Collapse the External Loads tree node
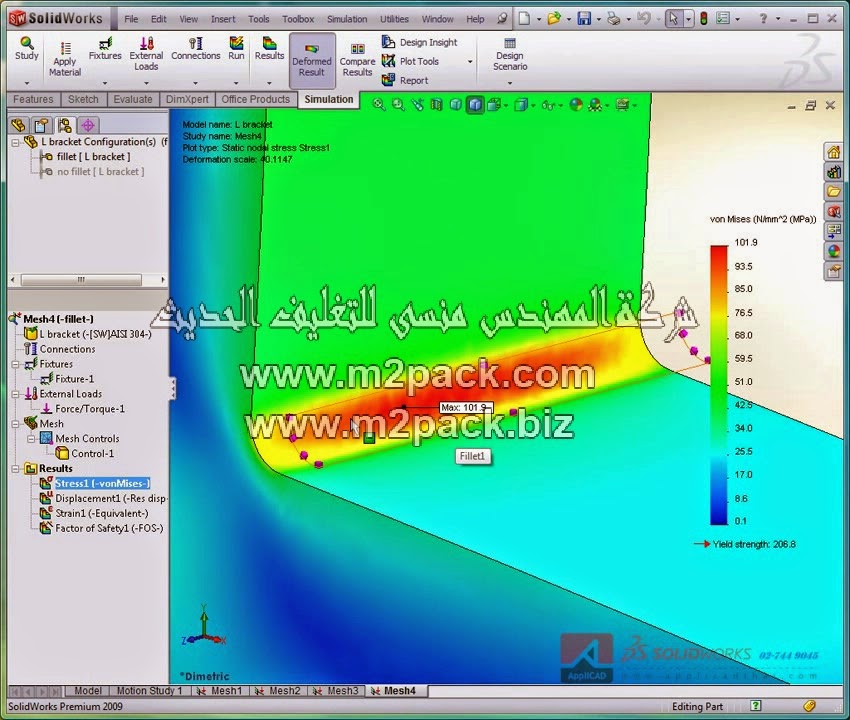 pyautogui.click(x=16, y=394)
